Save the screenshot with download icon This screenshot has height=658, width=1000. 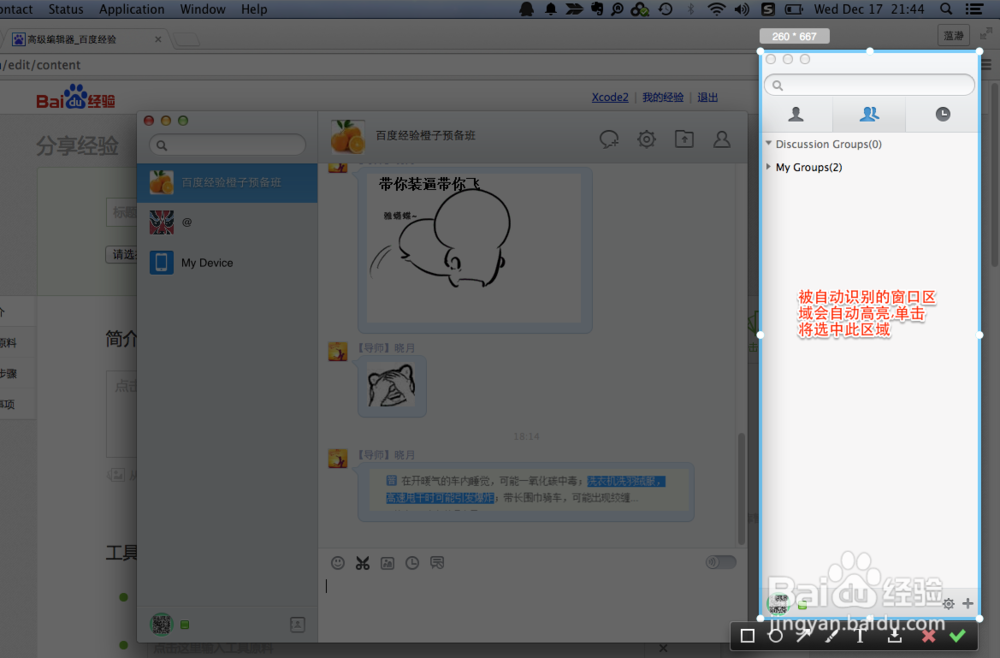pyautogui.click(x=895, y=636)
